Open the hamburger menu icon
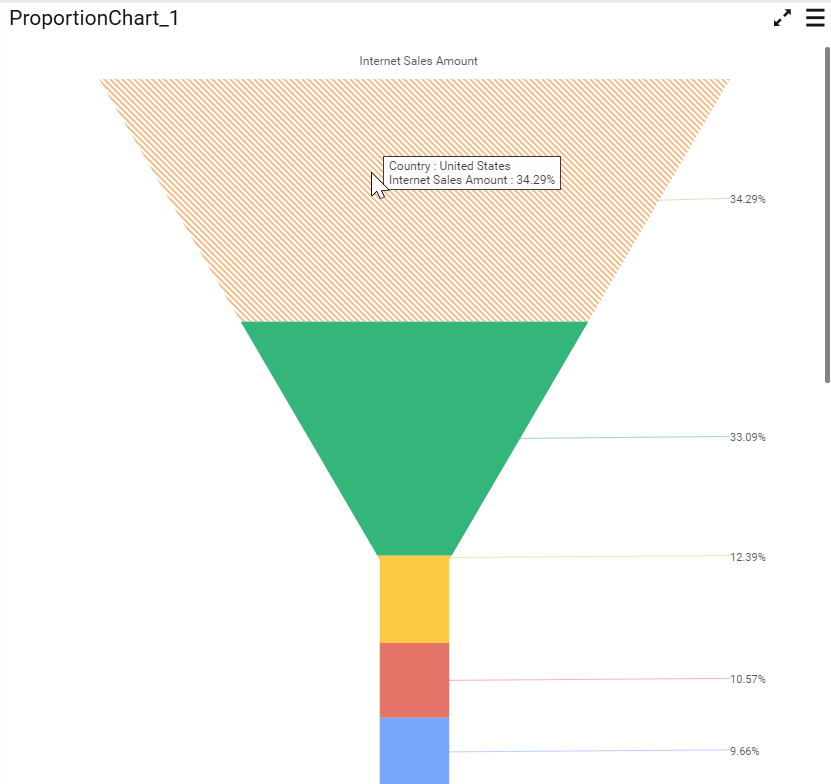831x784 pixels. coord(815,18)
